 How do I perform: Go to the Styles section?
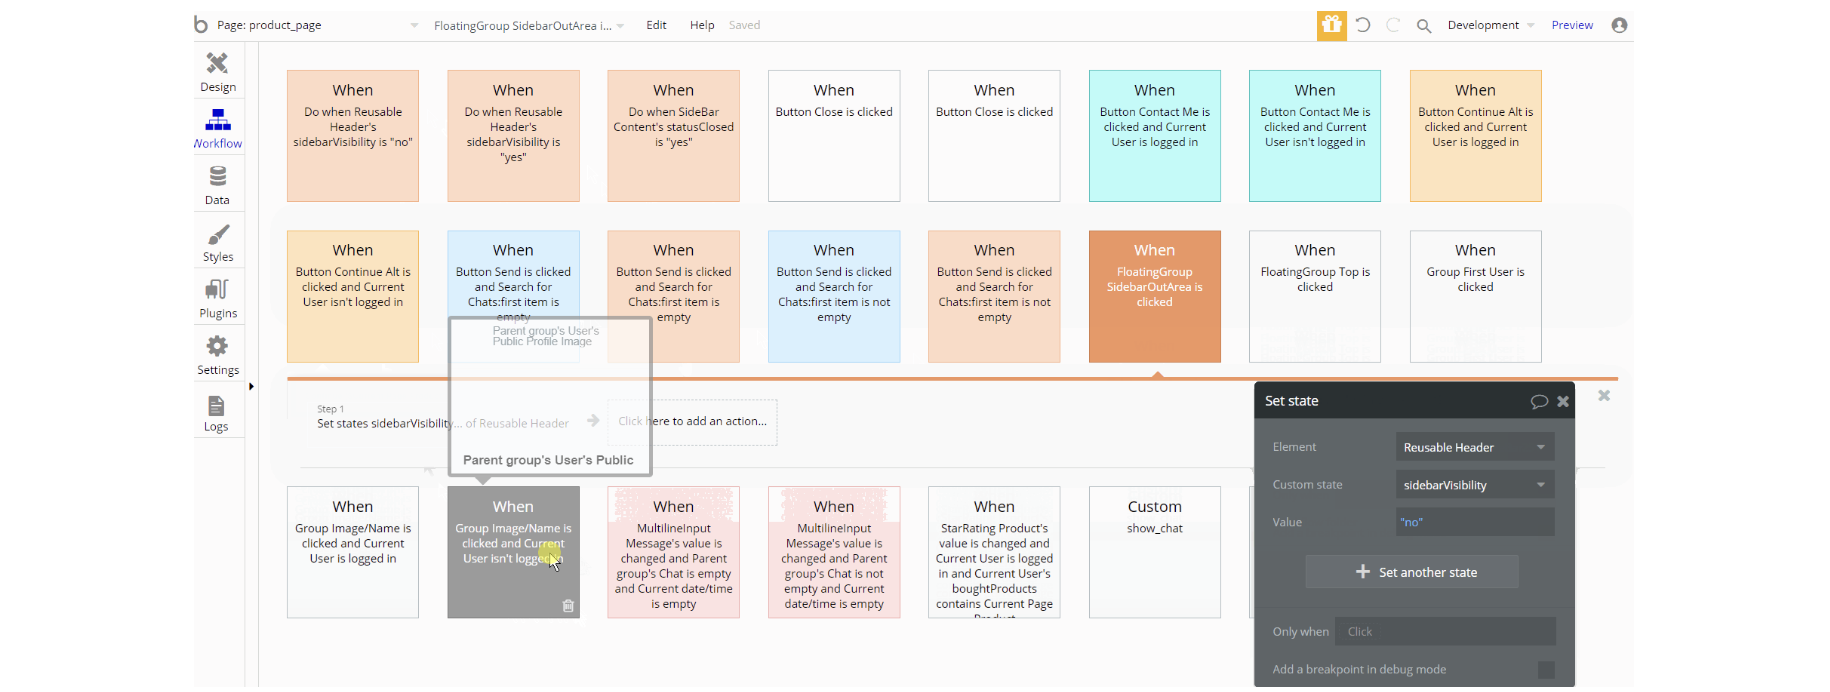coord(217,242)
